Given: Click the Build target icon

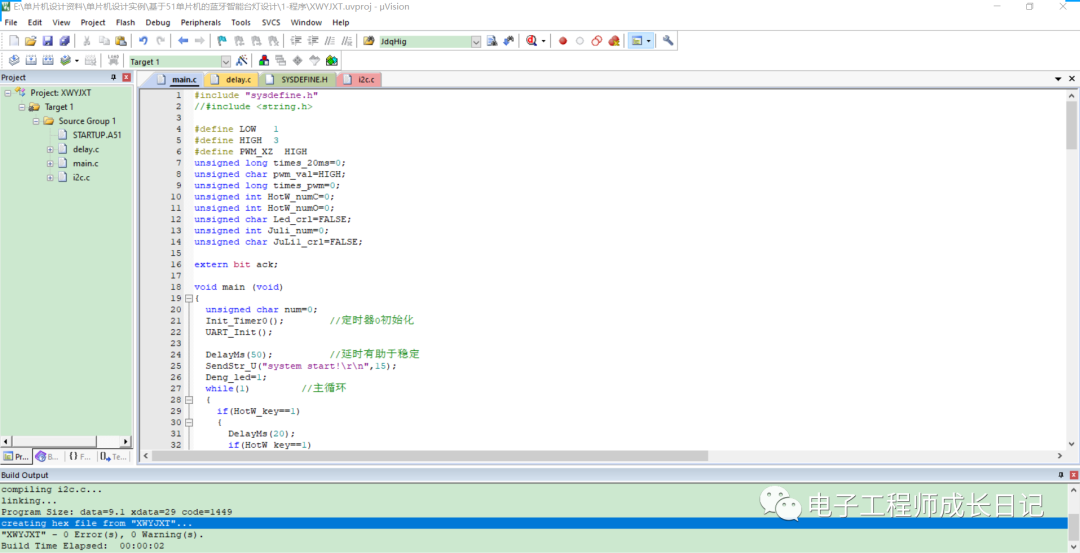Looking at the screenshot, I should pyautogui.click(x=30, y=61).
